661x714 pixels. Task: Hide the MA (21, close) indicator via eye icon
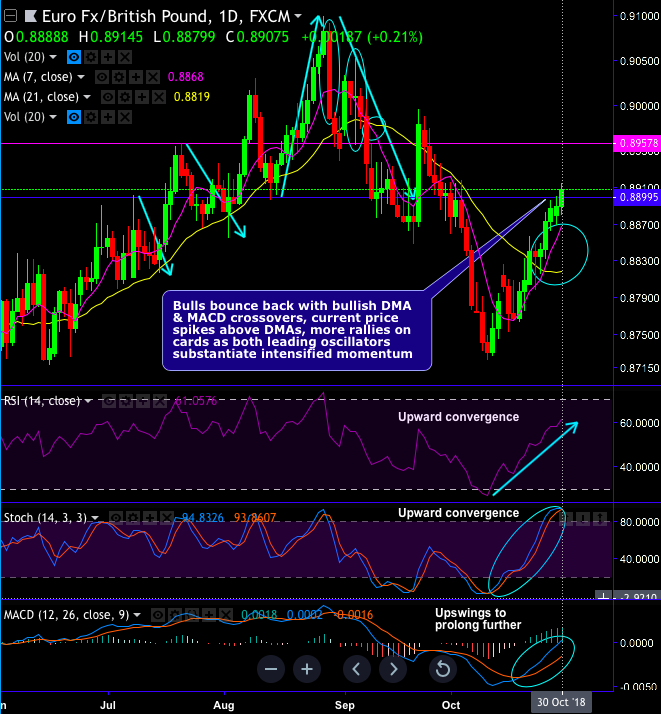(x=107, y=97)
